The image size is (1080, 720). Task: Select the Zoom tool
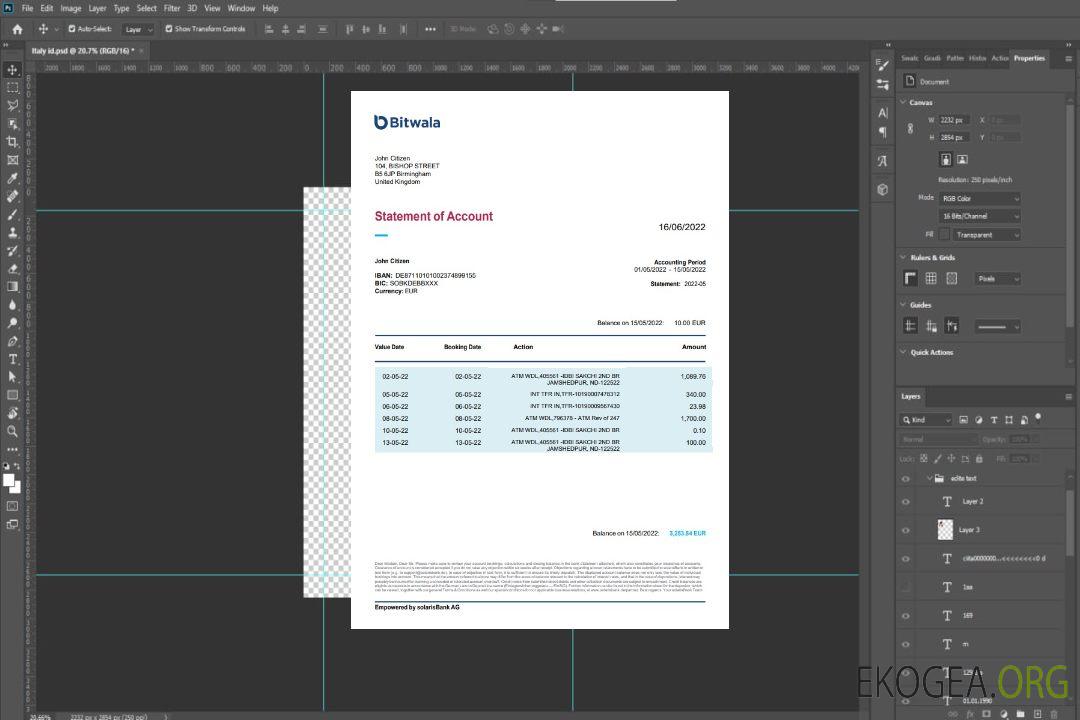(12, 431)
